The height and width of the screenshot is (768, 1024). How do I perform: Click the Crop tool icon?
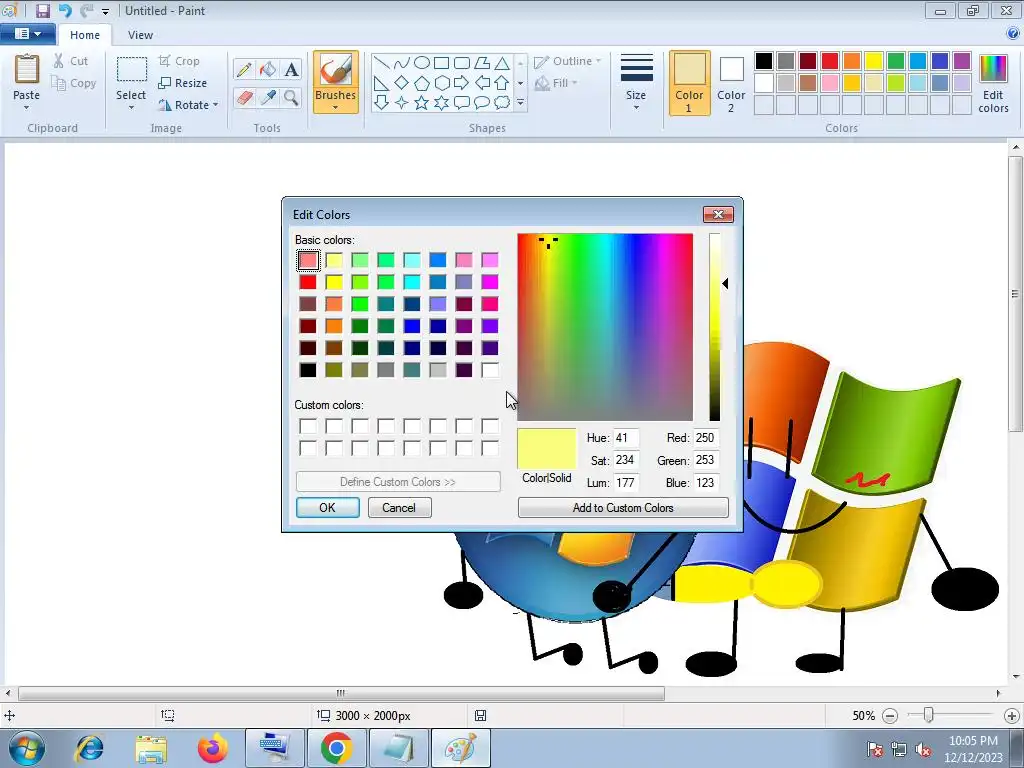point(165,61)
